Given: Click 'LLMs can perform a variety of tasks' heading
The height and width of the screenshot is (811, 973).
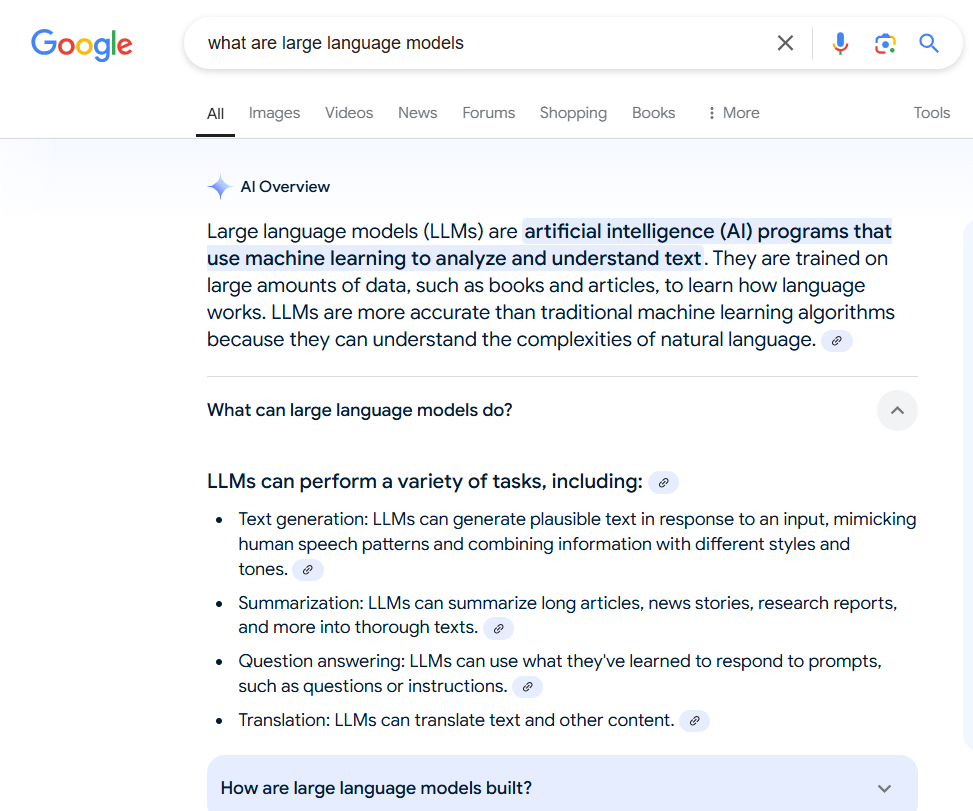Looking at the screenshot, I should pos(424,482).
